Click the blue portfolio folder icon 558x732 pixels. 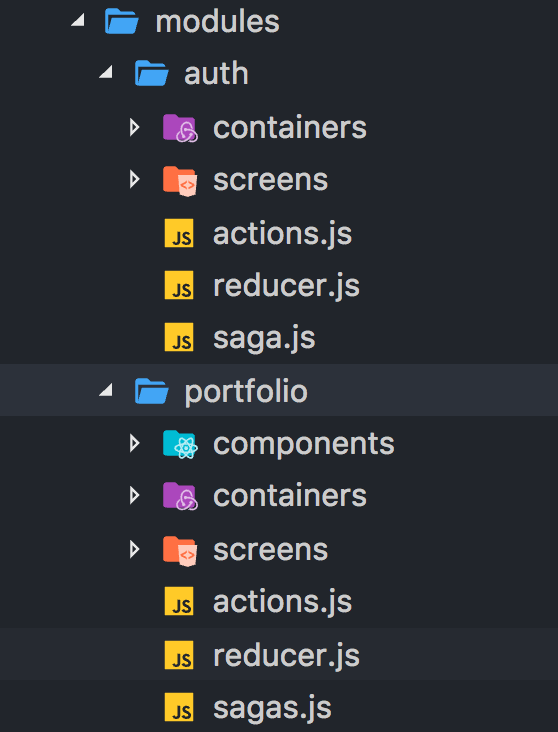pyautogui.click(x=151, y=391)
